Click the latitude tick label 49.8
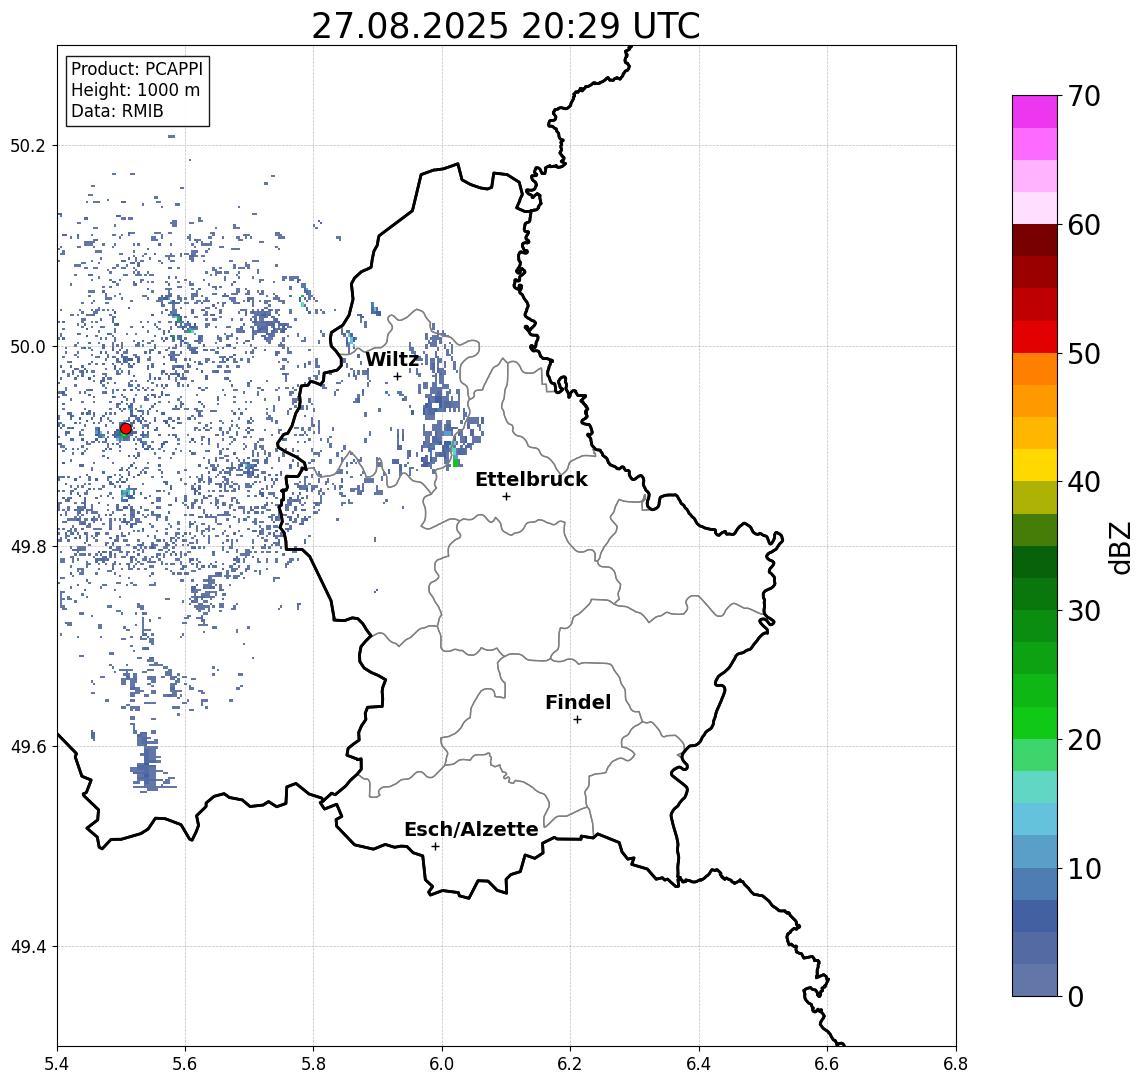 [28, 546]
